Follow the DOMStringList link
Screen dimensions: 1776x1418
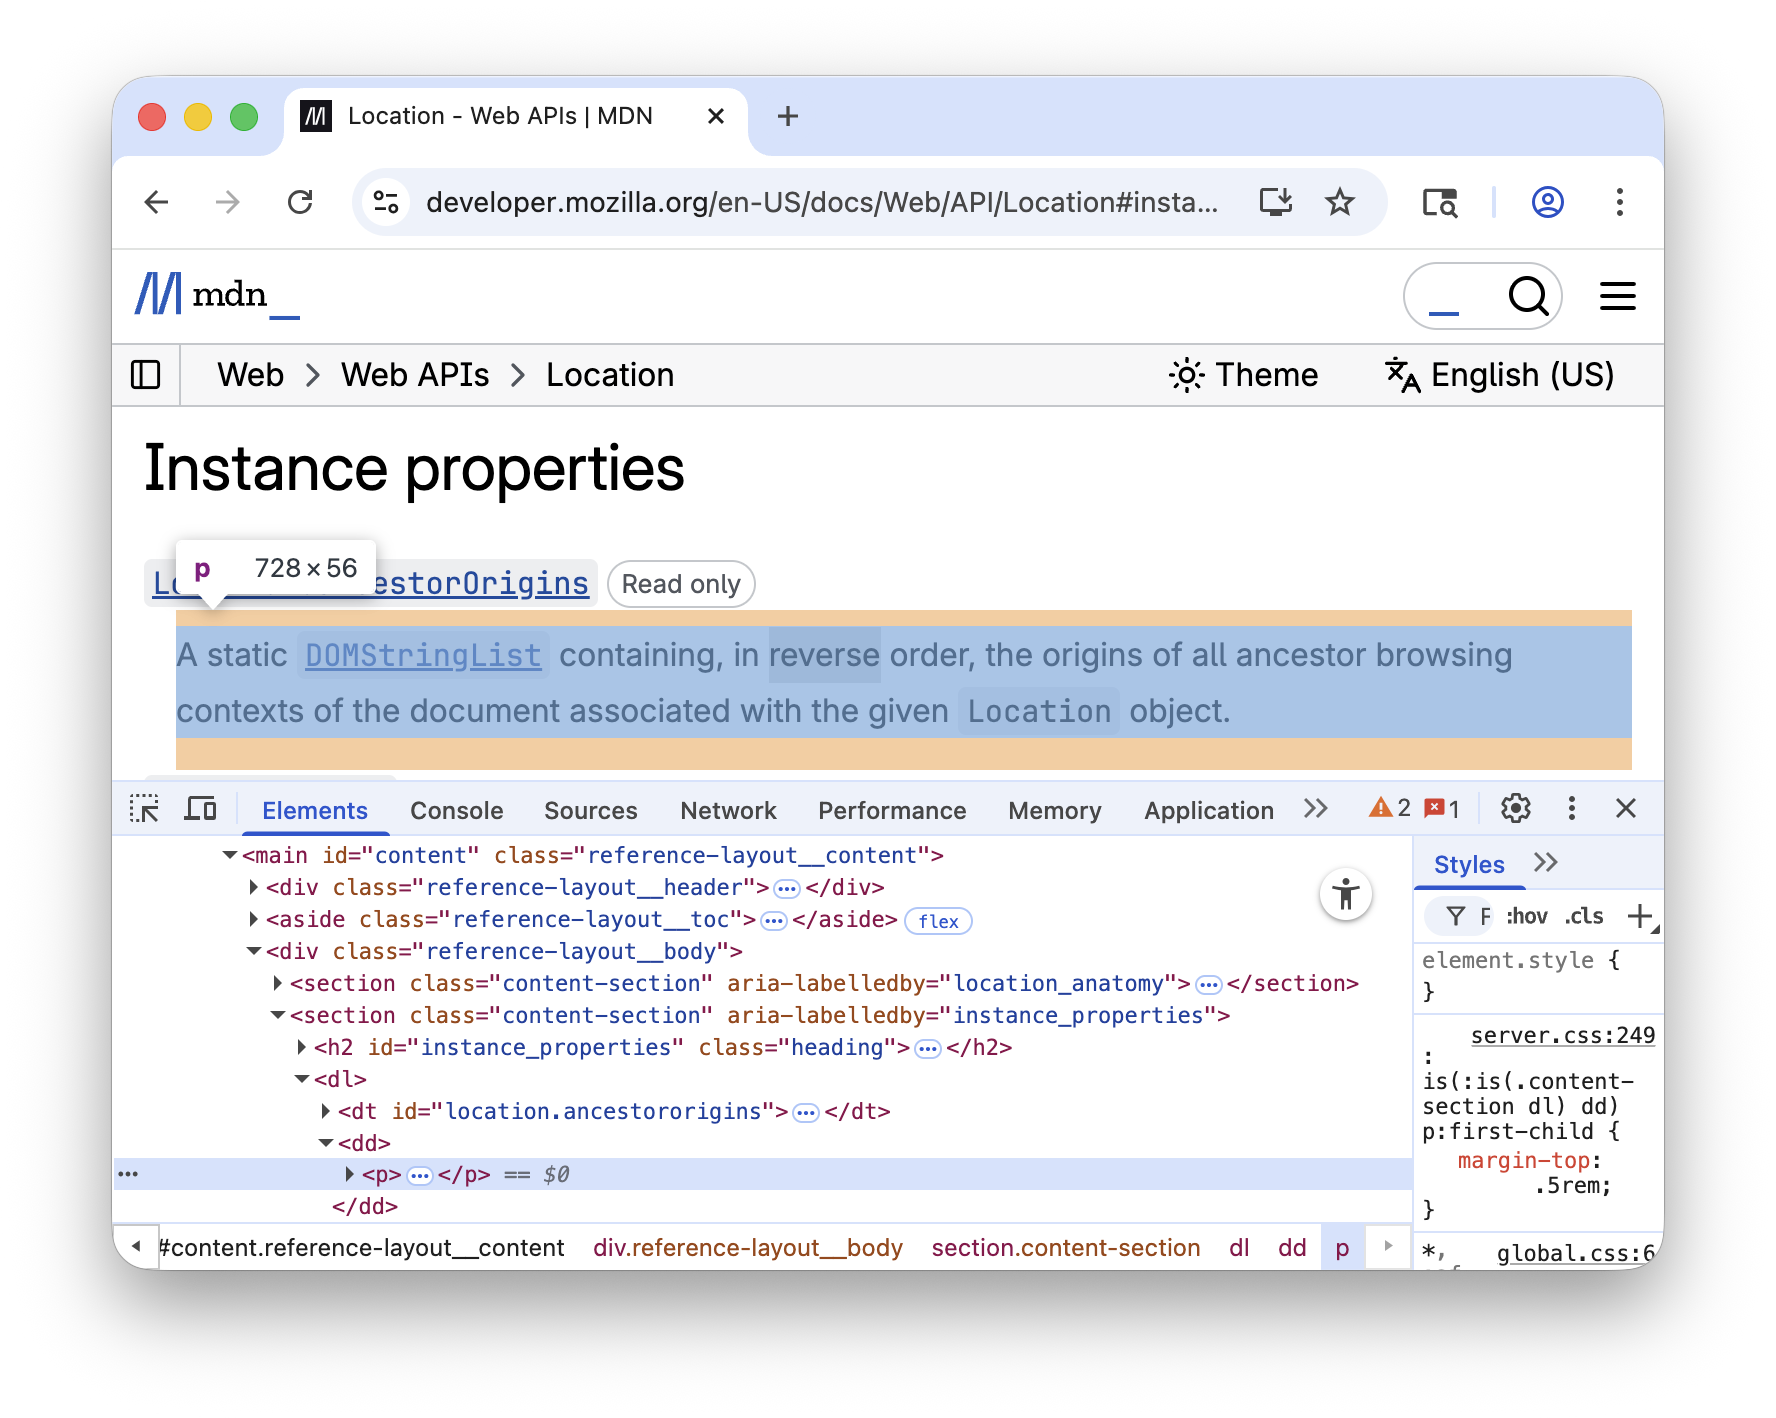(423, 656)
